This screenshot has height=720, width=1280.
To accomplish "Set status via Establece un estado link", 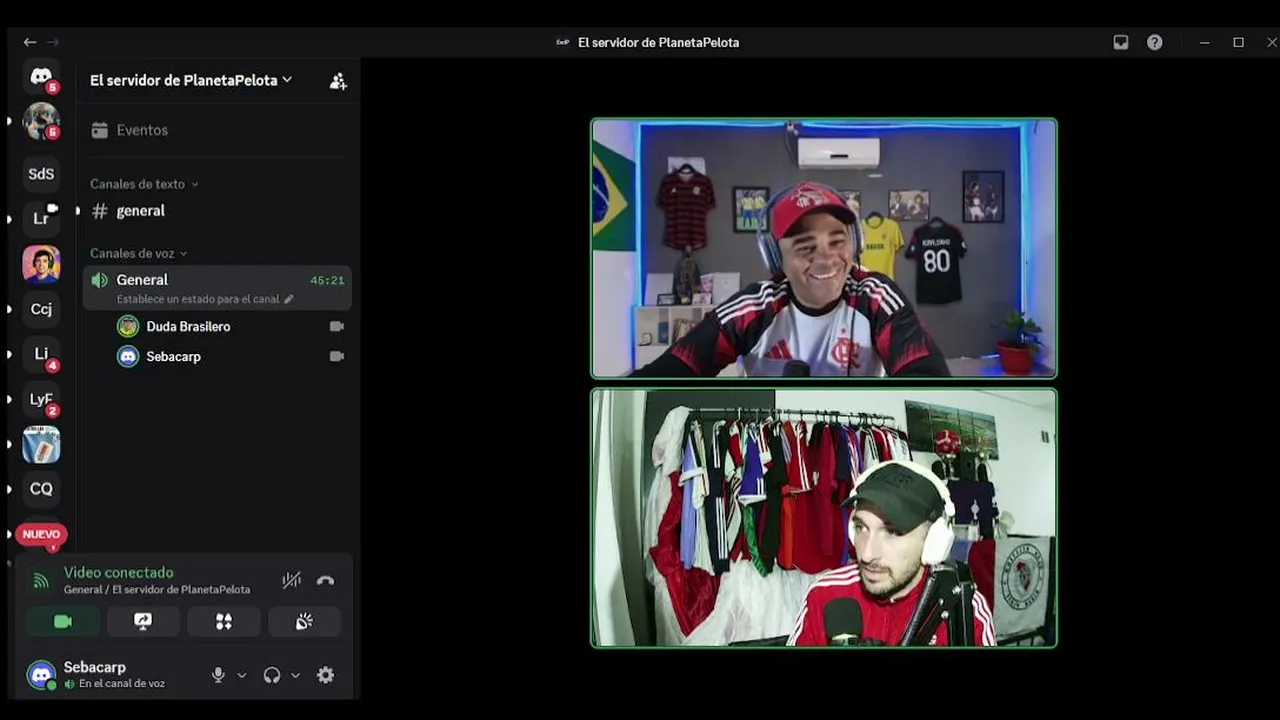I will (205, 299).
